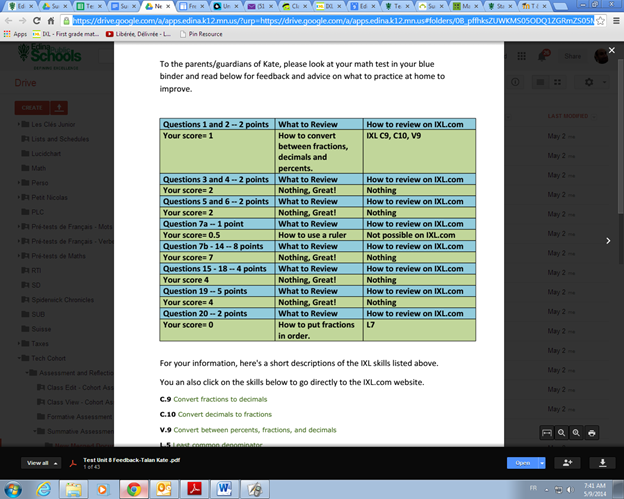Expand the Open button dropdown arrow
This screenshot has width=624, height=499.
click(542, 463)
